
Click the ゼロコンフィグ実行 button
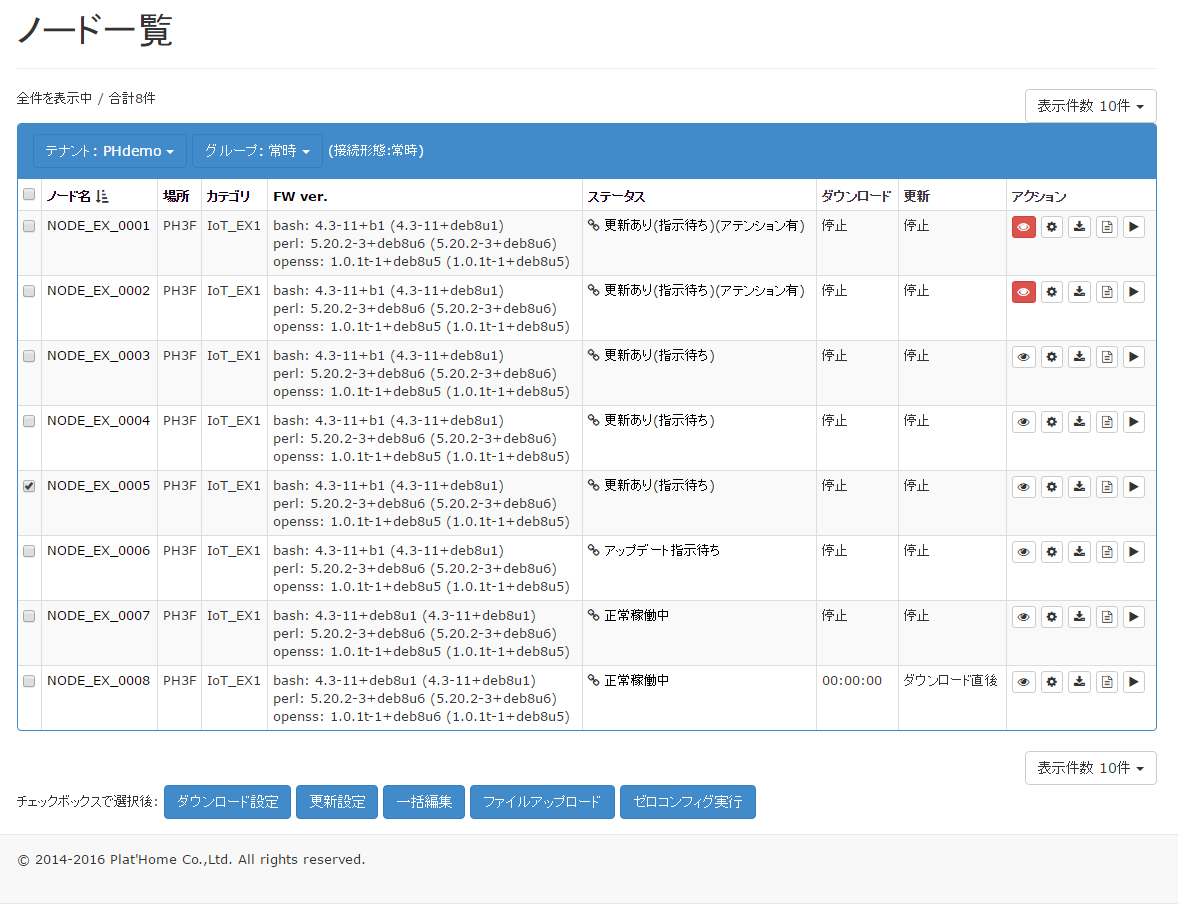(687, 802)
